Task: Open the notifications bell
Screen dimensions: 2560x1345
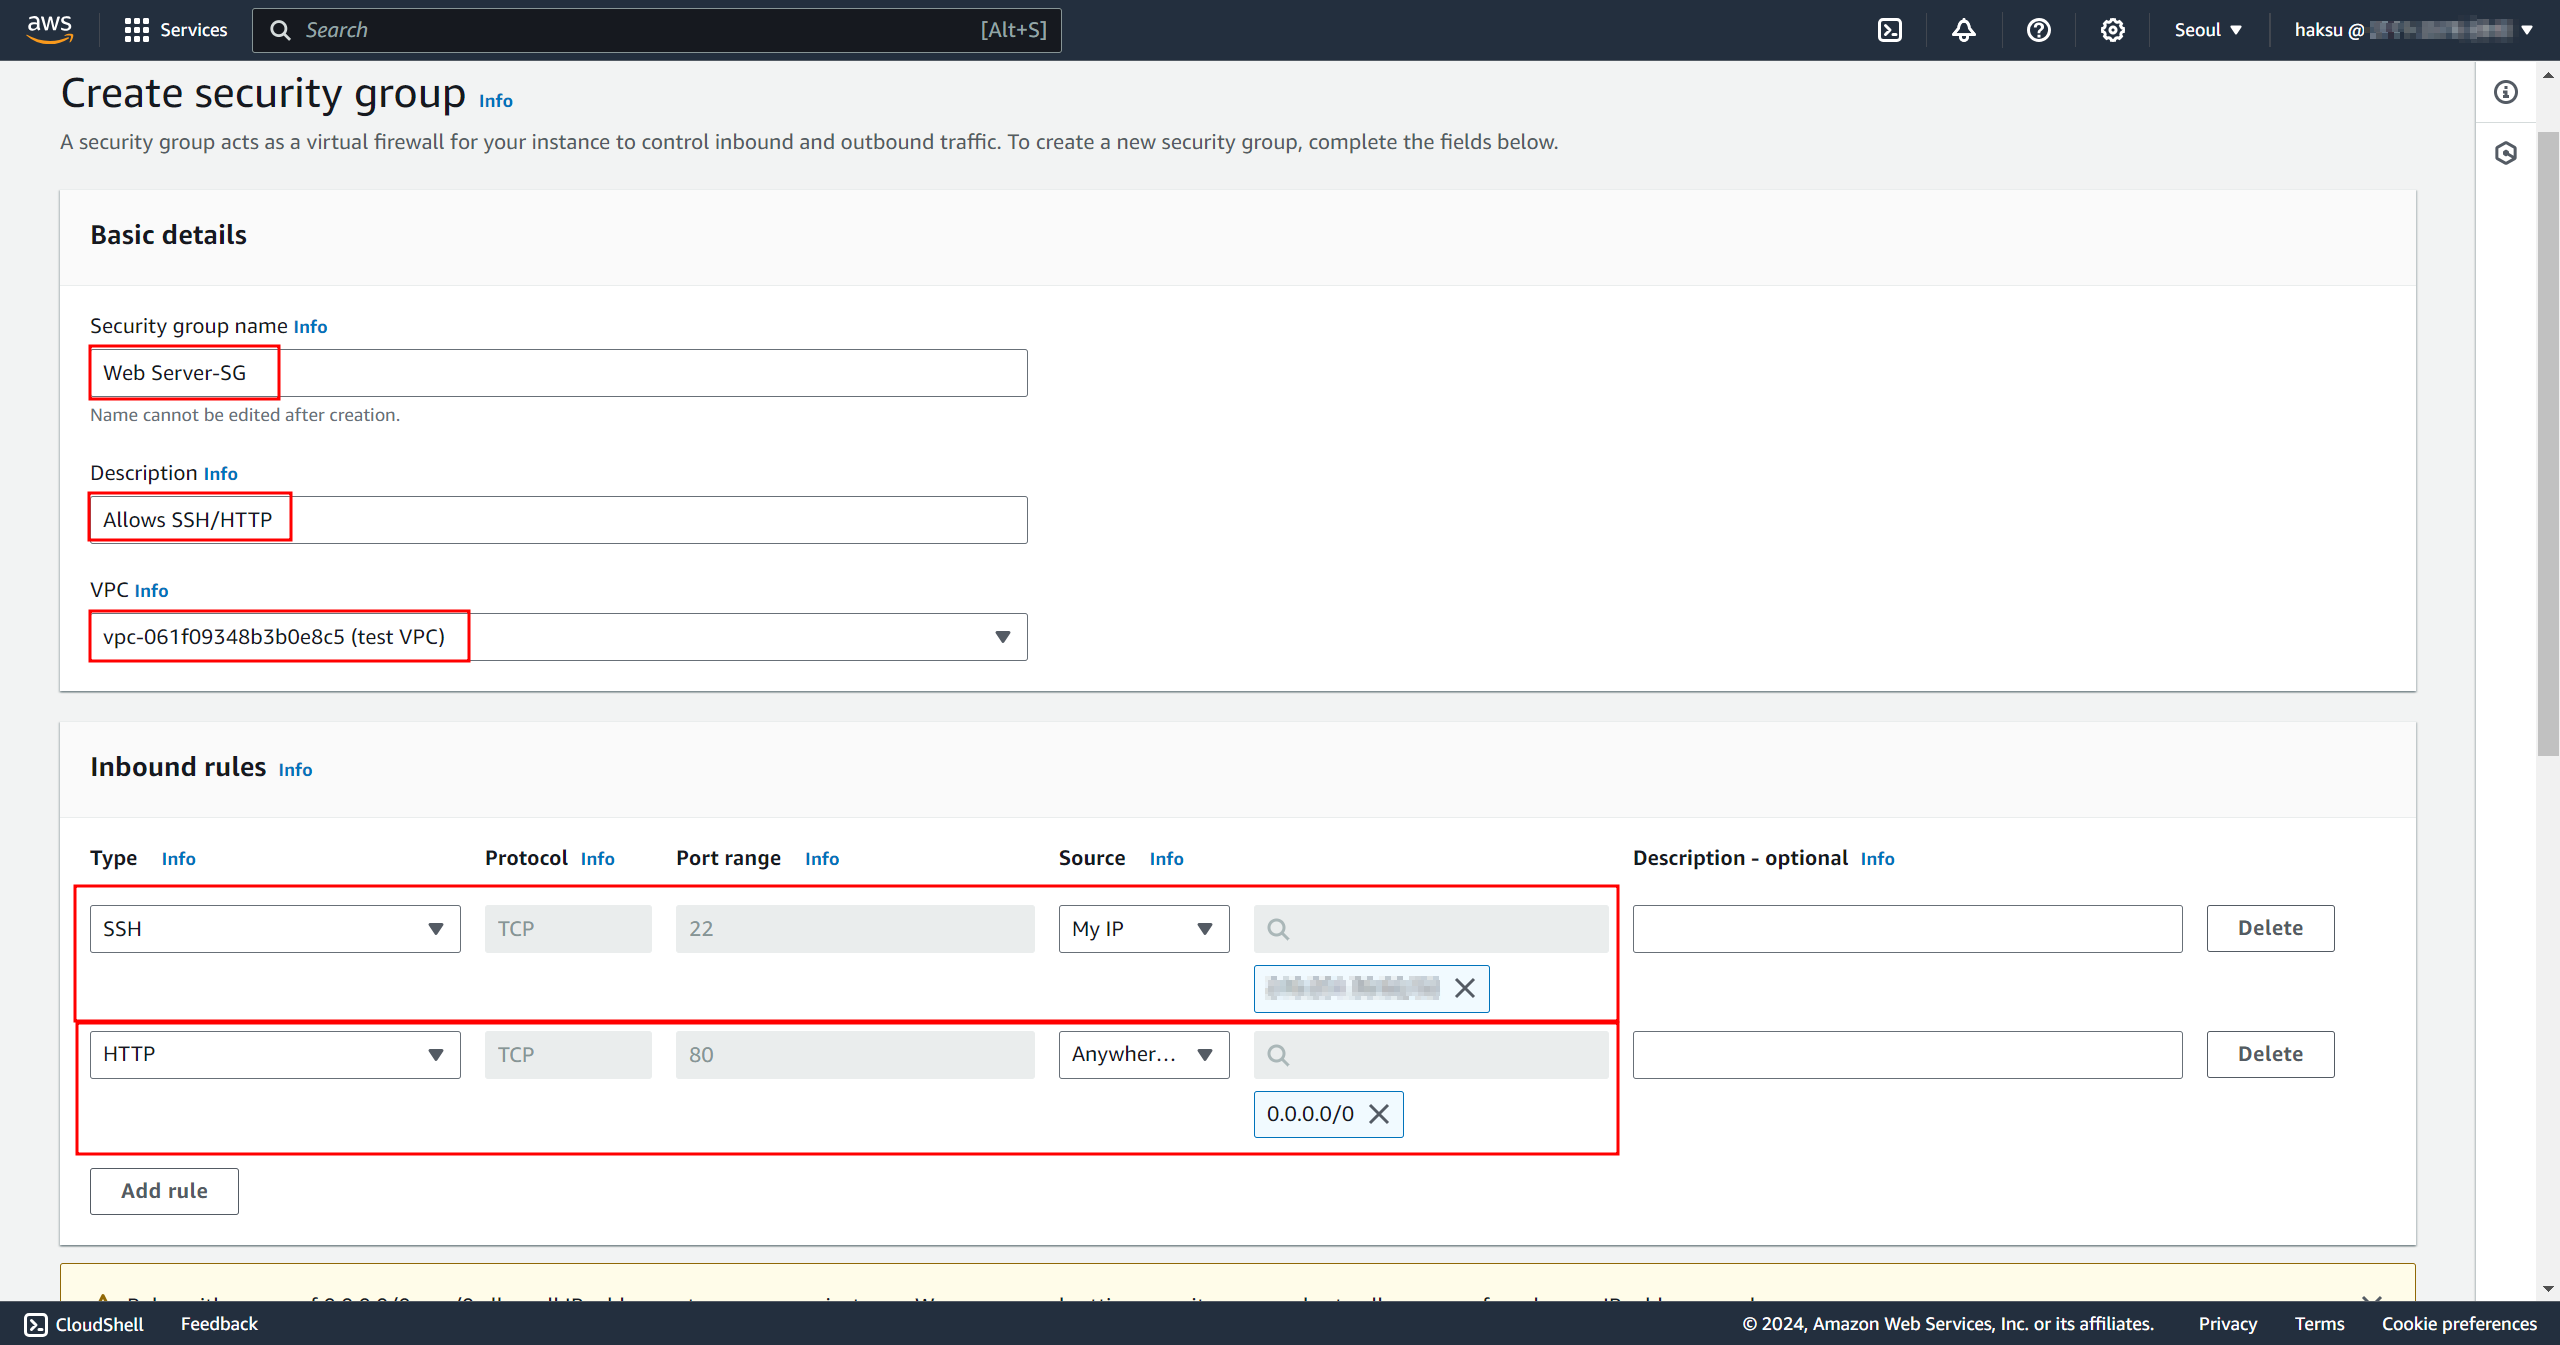Action: pos(1963,30)
